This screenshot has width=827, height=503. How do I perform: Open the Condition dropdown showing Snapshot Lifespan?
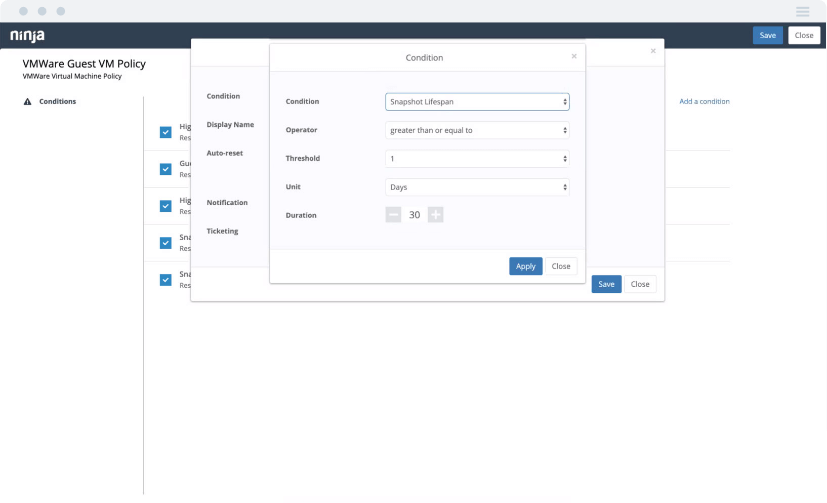(477, 102)
